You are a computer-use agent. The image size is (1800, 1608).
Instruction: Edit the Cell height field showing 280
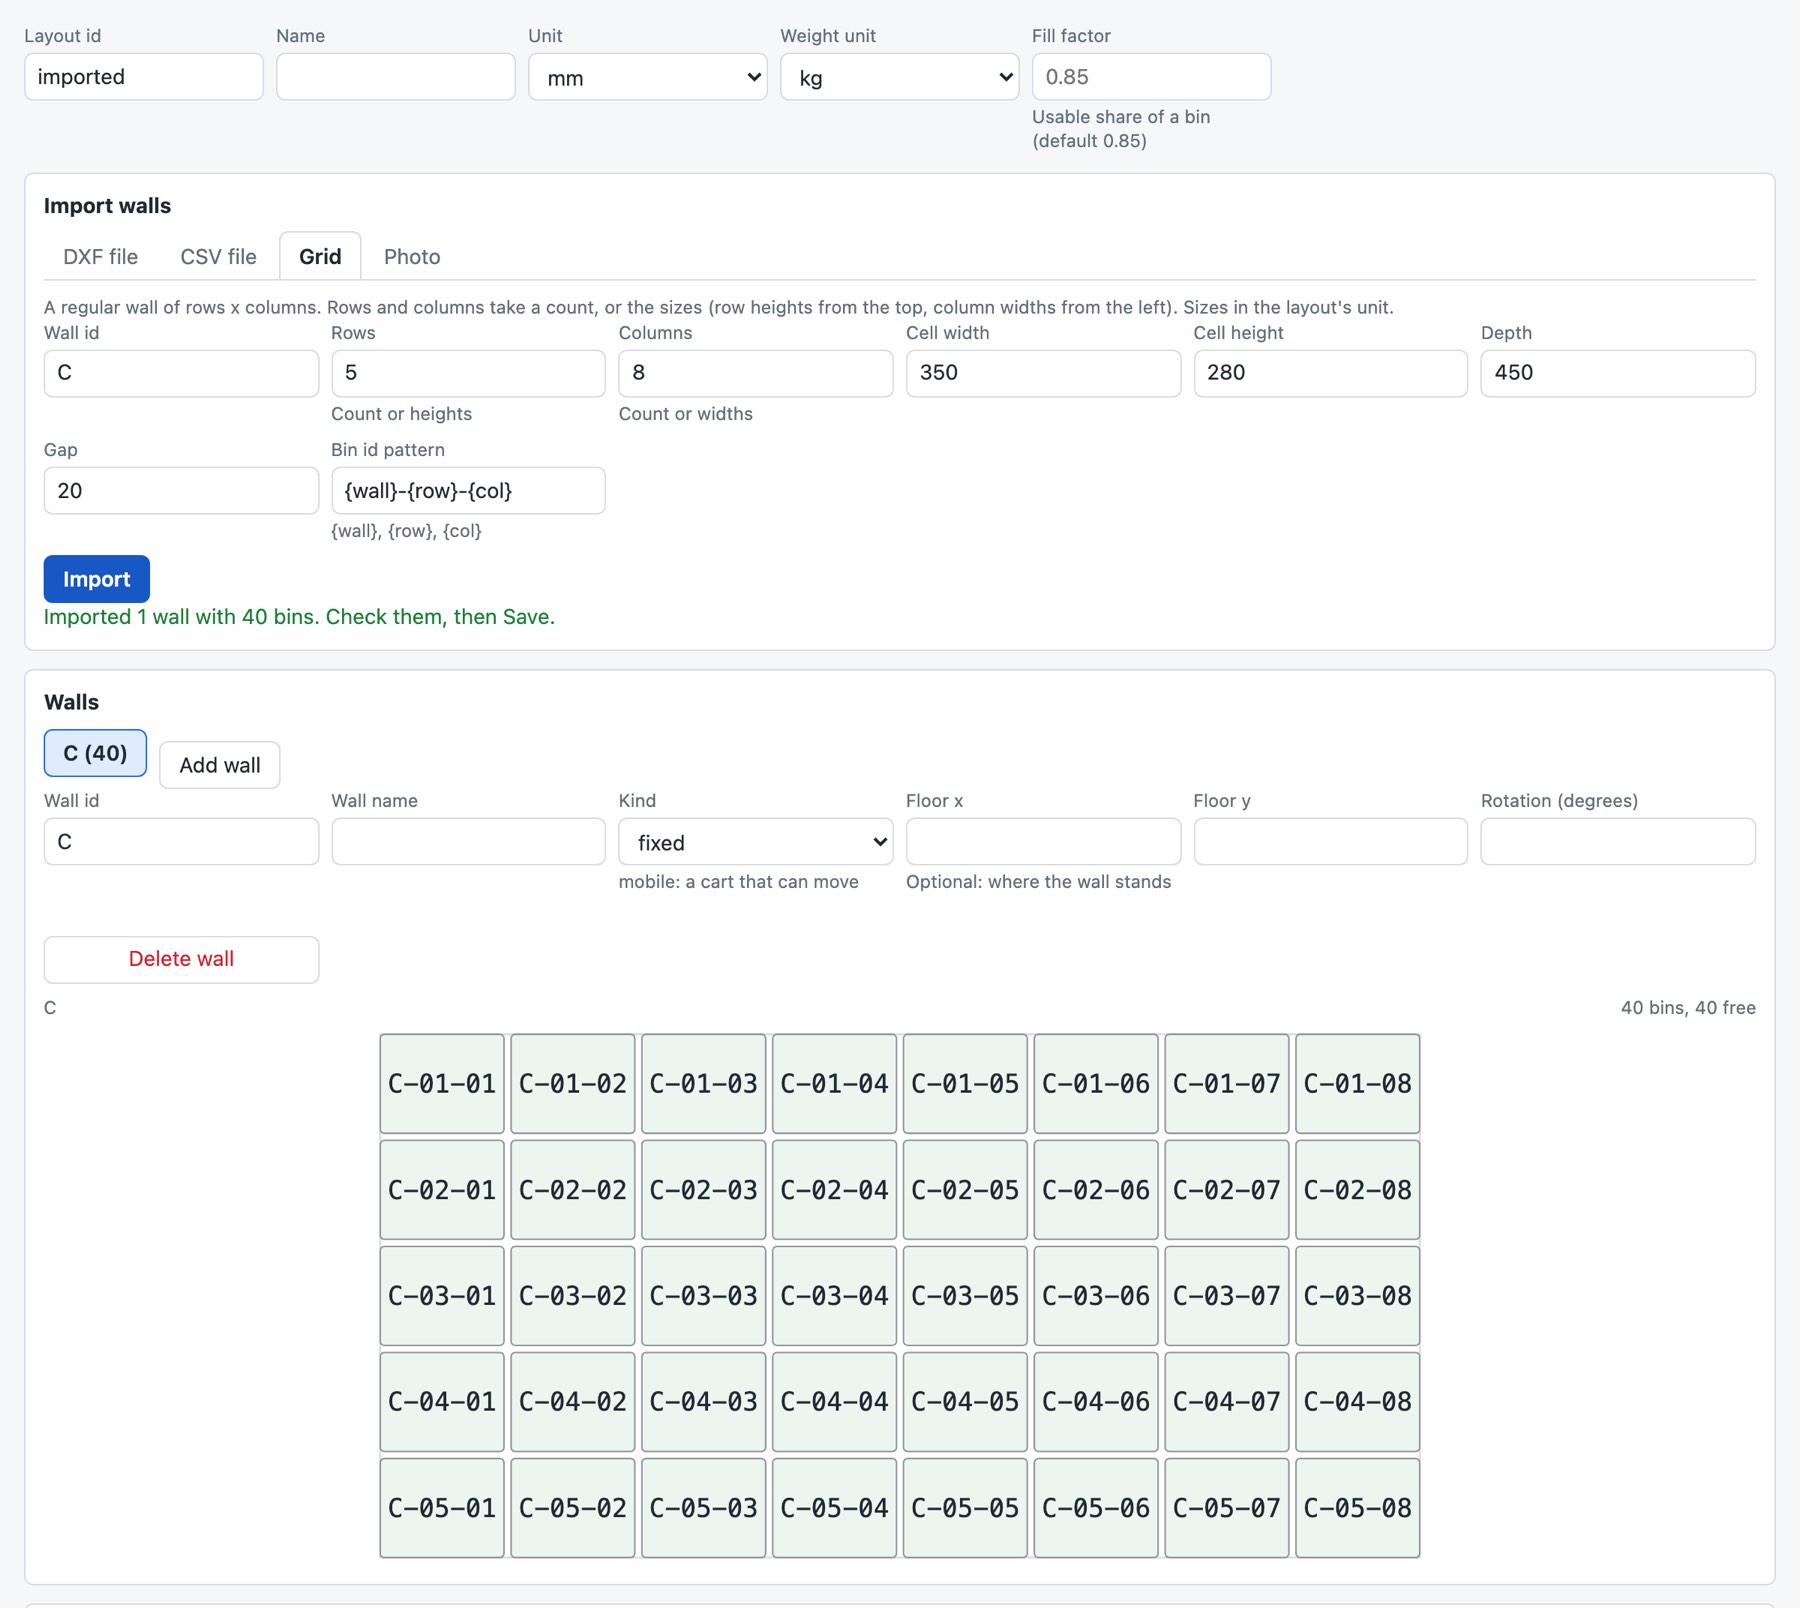1330,373
